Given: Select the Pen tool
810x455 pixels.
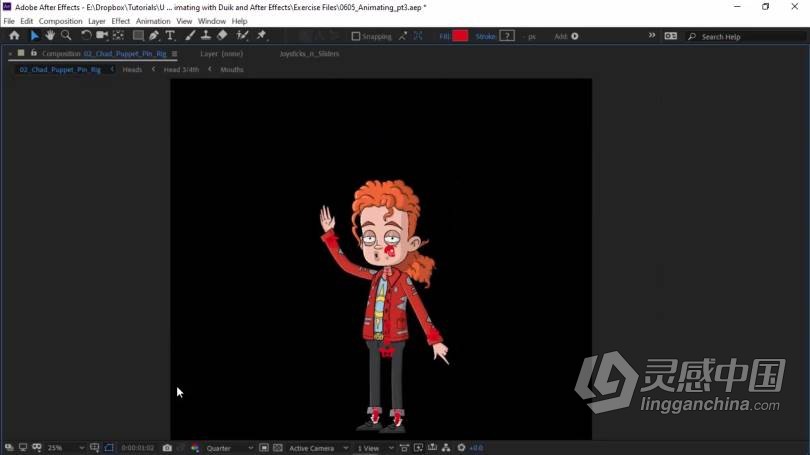Looking at the screenshot, I should (x=154, y=36).
